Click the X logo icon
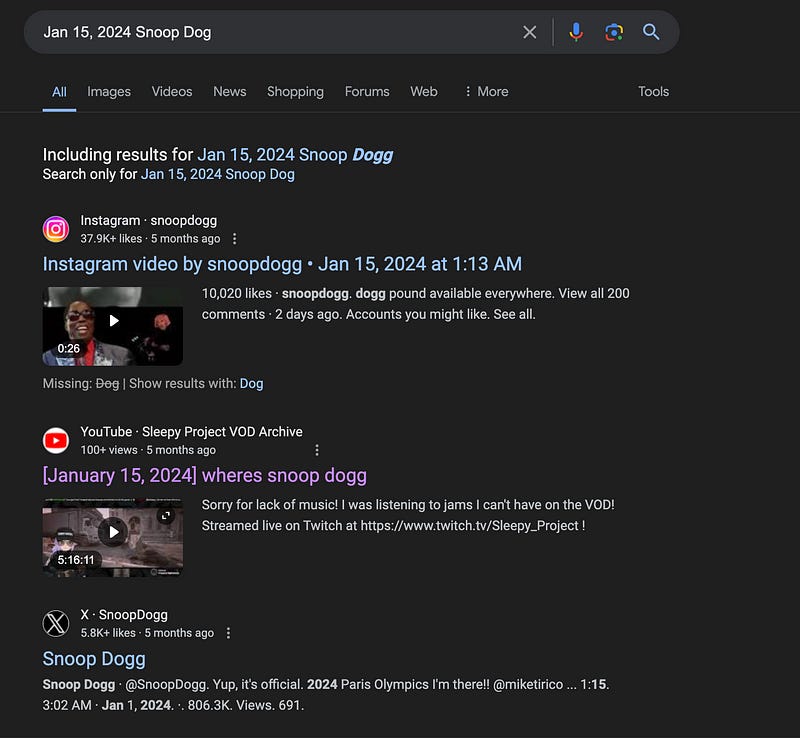 56,624
